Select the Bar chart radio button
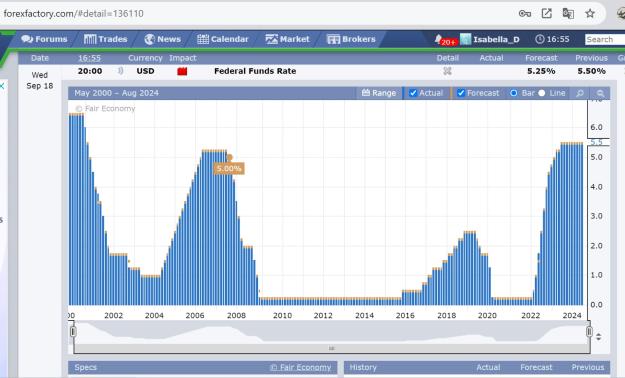625x378 pixels. coord(514,93)
